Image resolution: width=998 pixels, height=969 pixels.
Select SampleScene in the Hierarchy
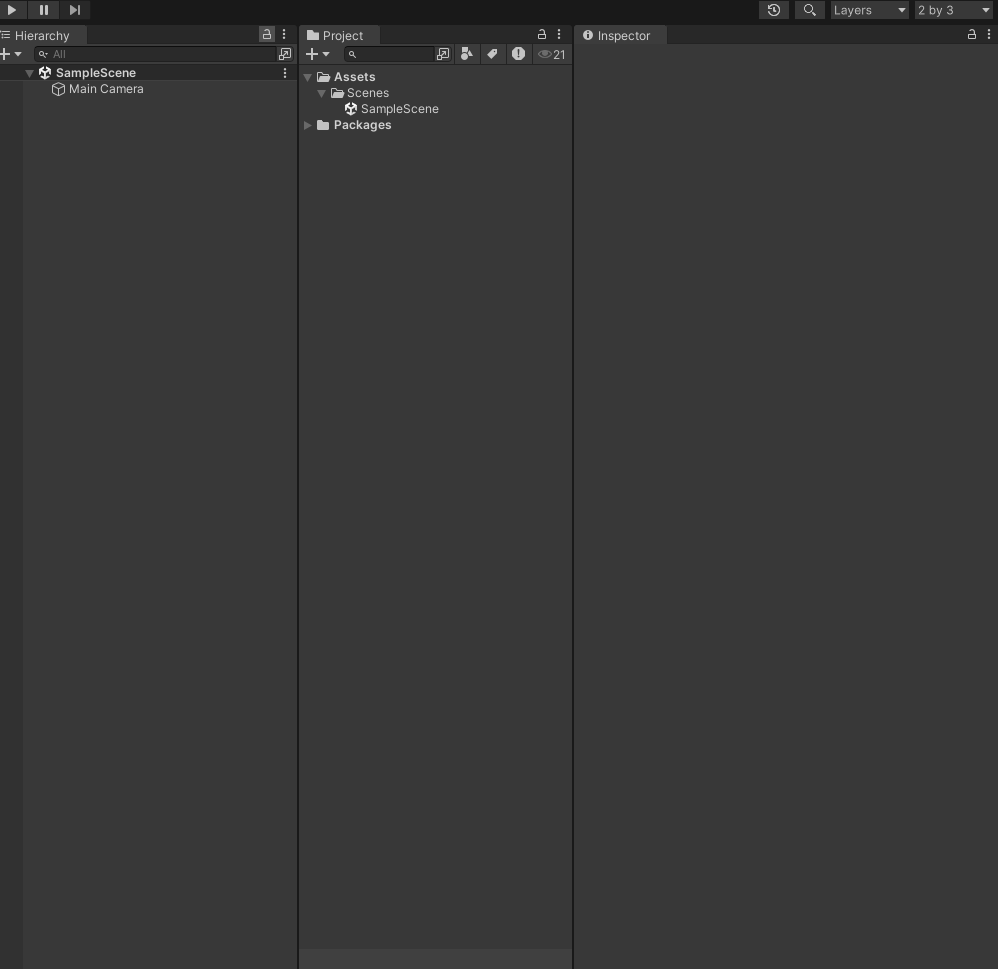95,73
